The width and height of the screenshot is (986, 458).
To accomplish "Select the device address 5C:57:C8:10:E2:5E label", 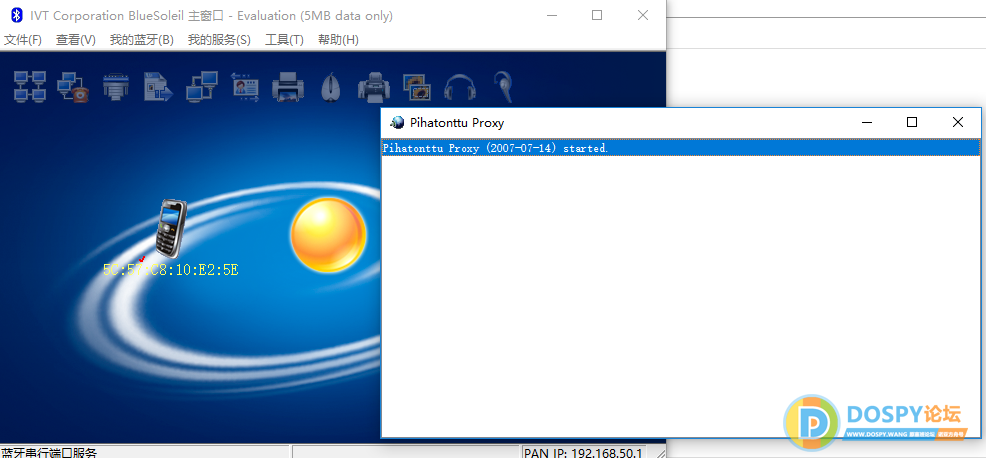I will pyautogui.click(x=171, y=271).
